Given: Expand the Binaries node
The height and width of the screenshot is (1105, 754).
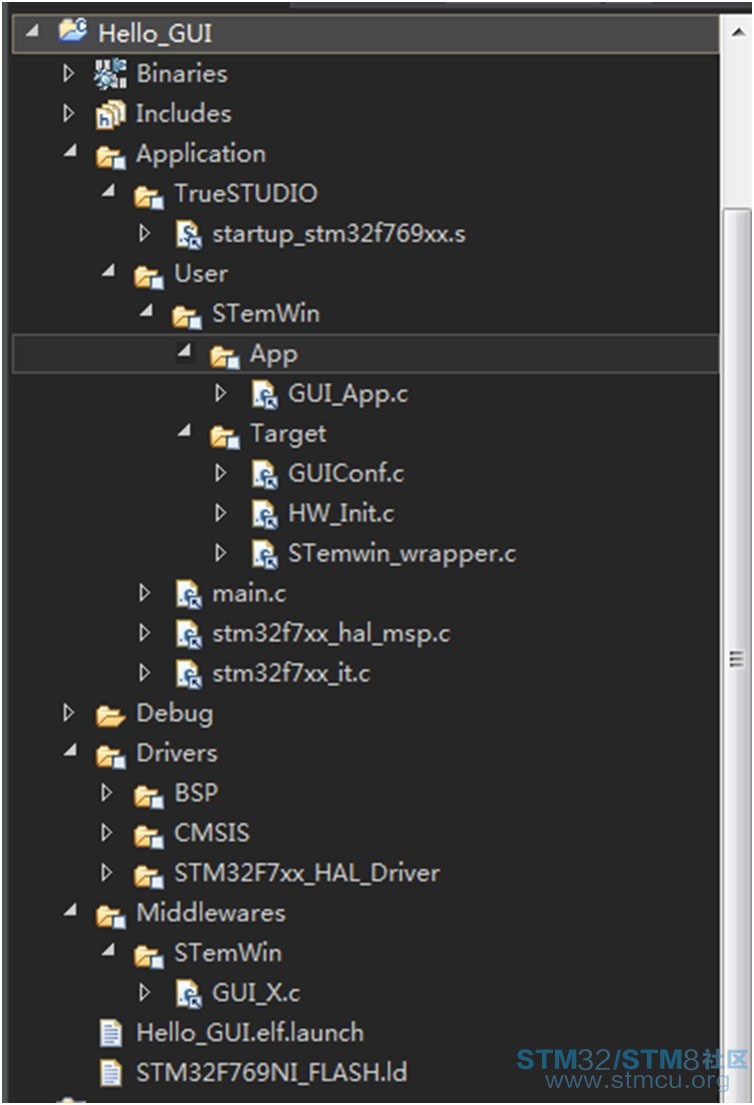Looking at the screenshot, I should 68,73.
